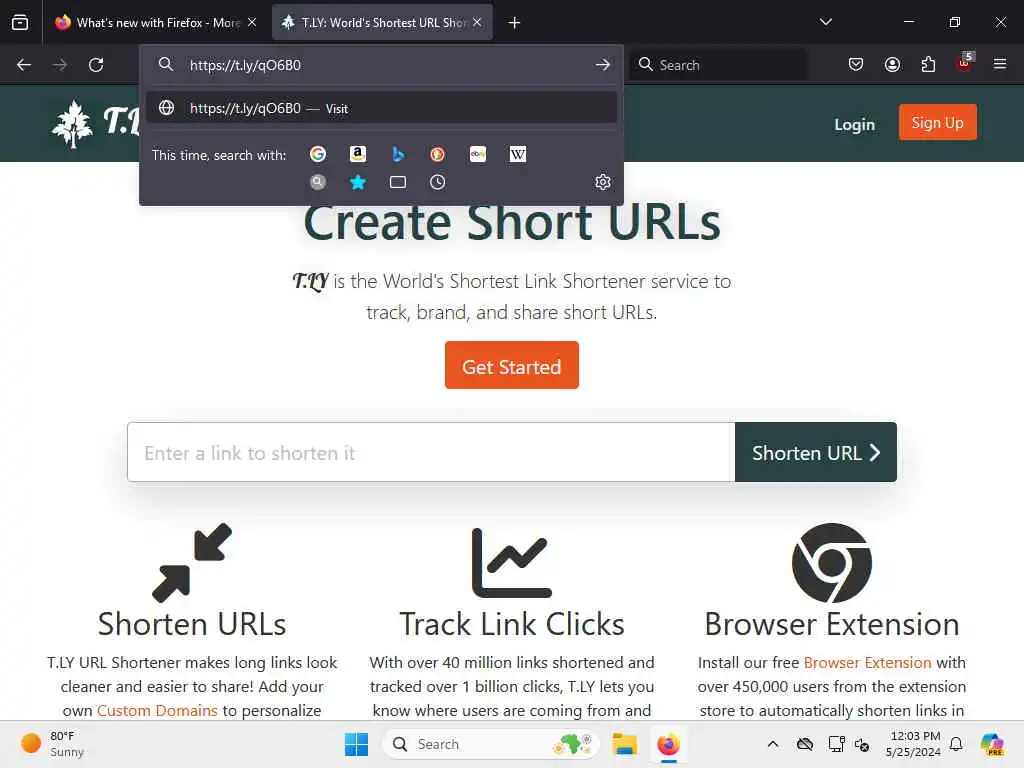Search this time with DuckDuckGo
Screen dimensions: 1024x768
coord(438,154)
